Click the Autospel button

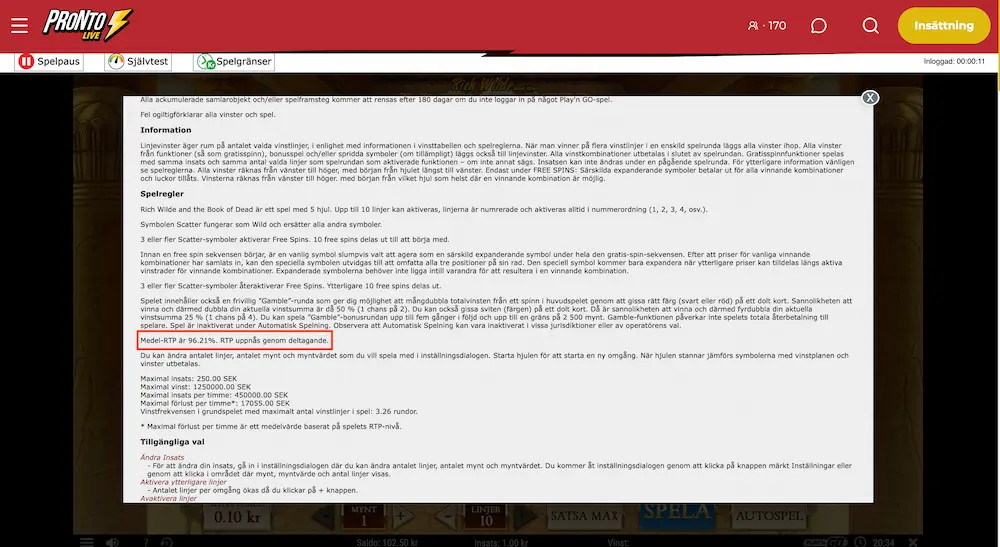(769, 516)
